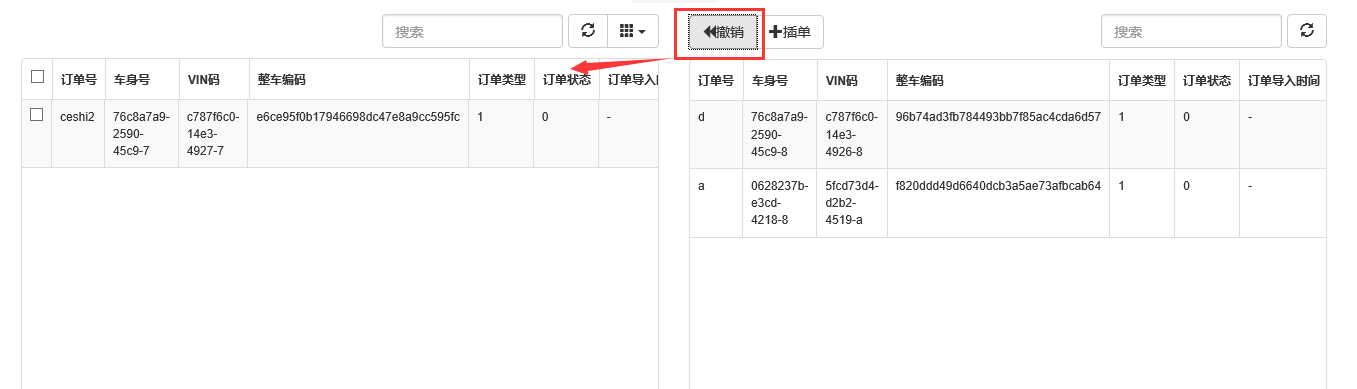The width and height of the screenshot is (1357, 389).
Task: Focus the left table search field
Action: (472, 31)
